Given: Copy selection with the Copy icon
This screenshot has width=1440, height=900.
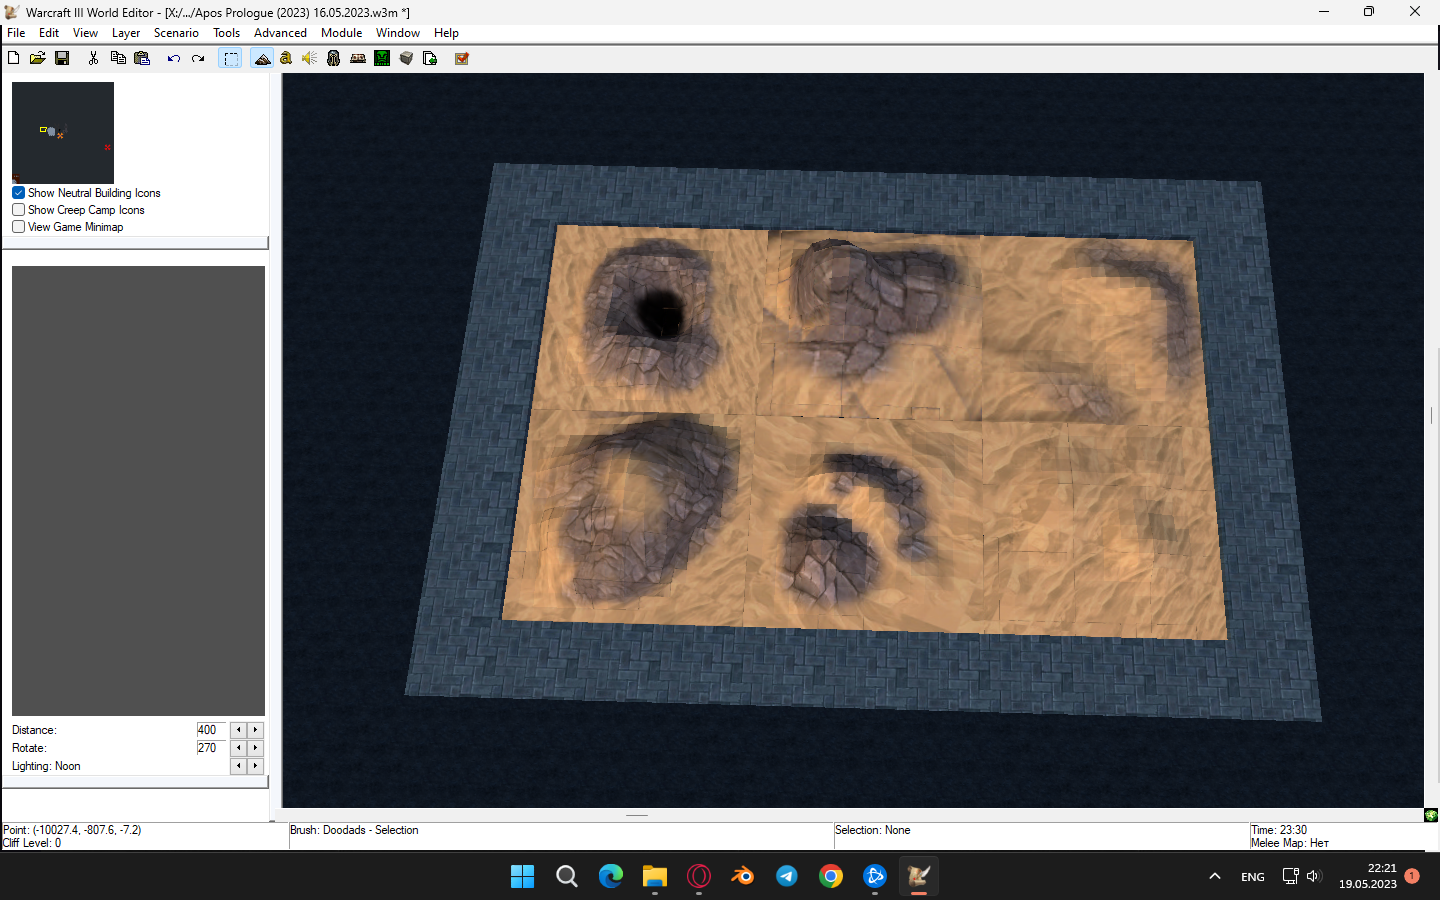Looking at the screenshot, I should (x=118, y=58).
